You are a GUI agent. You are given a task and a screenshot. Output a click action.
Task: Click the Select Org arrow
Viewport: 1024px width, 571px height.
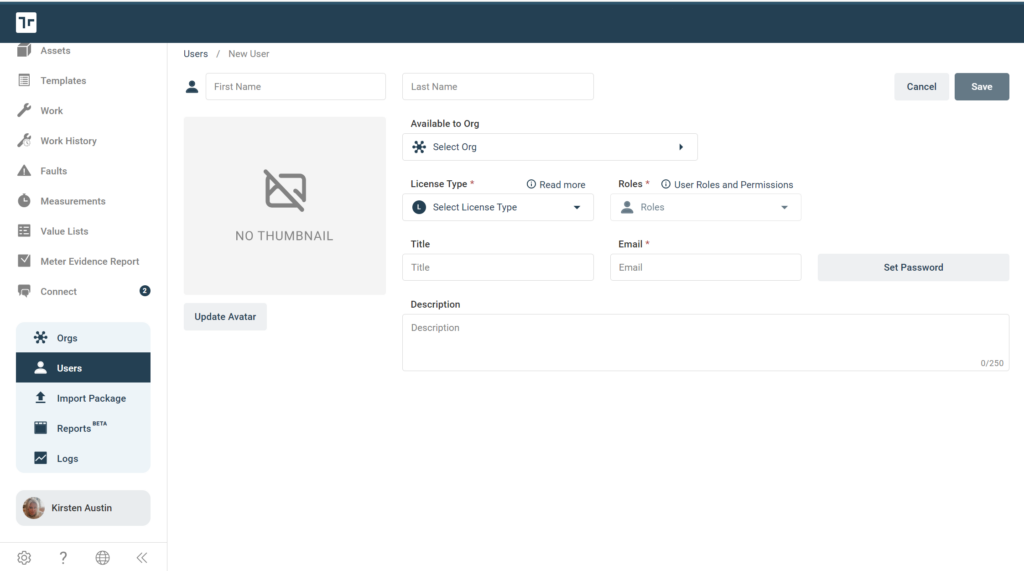pyautogui.click(x=680, y=147)
